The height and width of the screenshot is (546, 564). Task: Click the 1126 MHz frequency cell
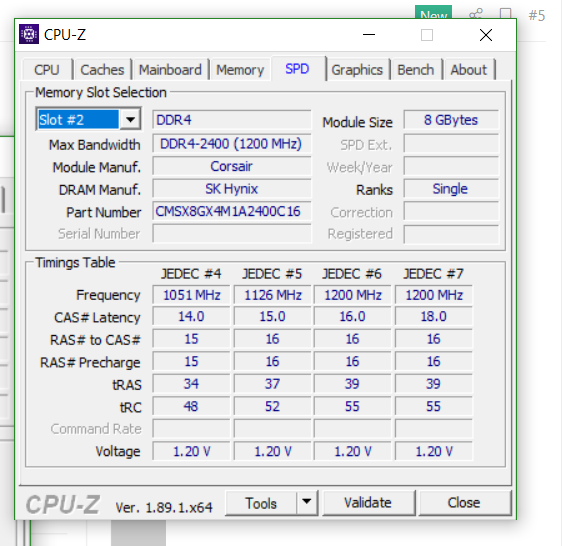272,295
